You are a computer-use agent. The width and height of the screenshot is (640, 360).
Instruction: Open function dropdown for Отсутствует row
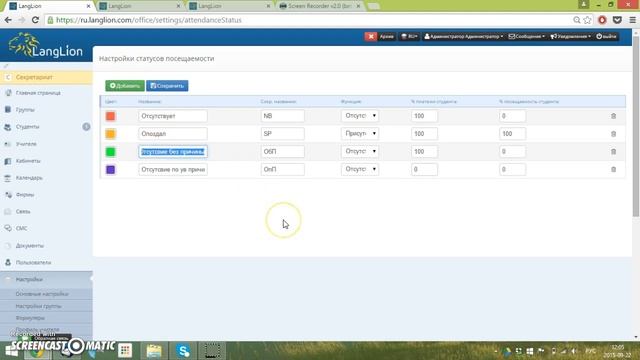click(360, 116)
